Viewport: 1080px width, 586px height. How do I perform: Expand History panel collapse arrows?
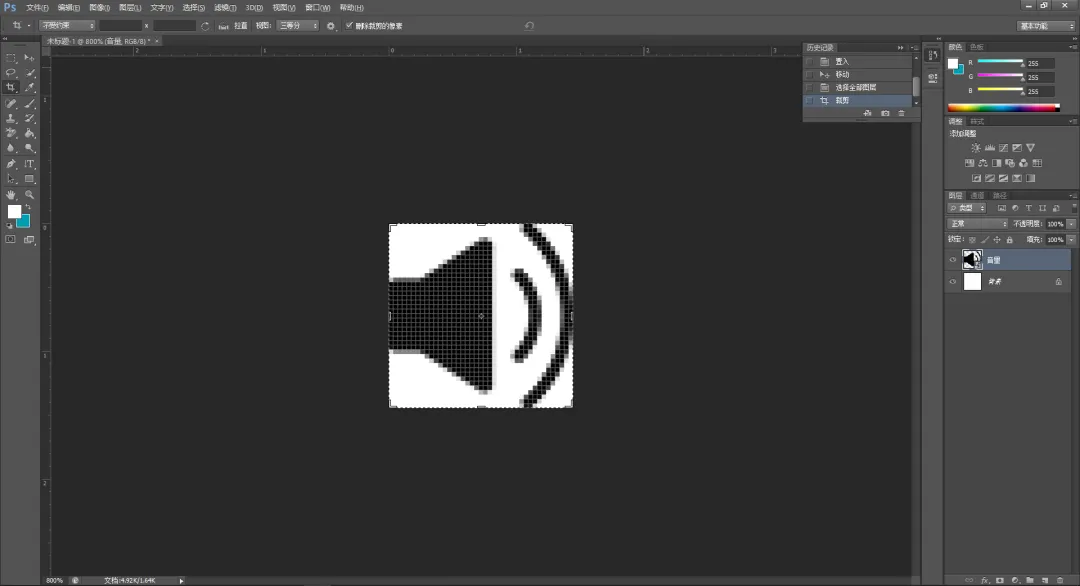[900, 48]
